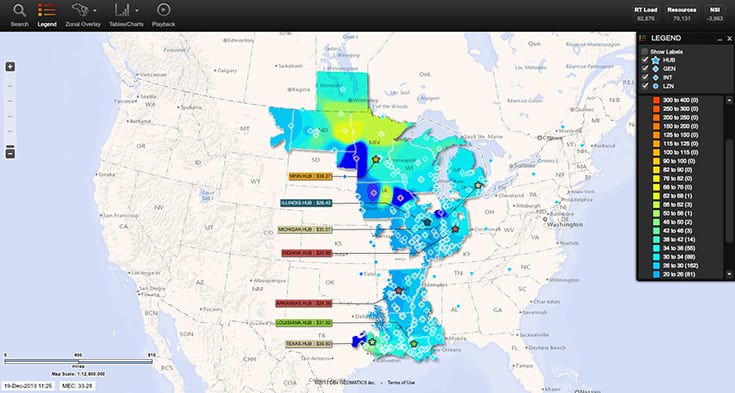Image resolution: width=735 pixels, height=393 pixels.
Task: Close the Legend panel
Action: pos(729,38)
